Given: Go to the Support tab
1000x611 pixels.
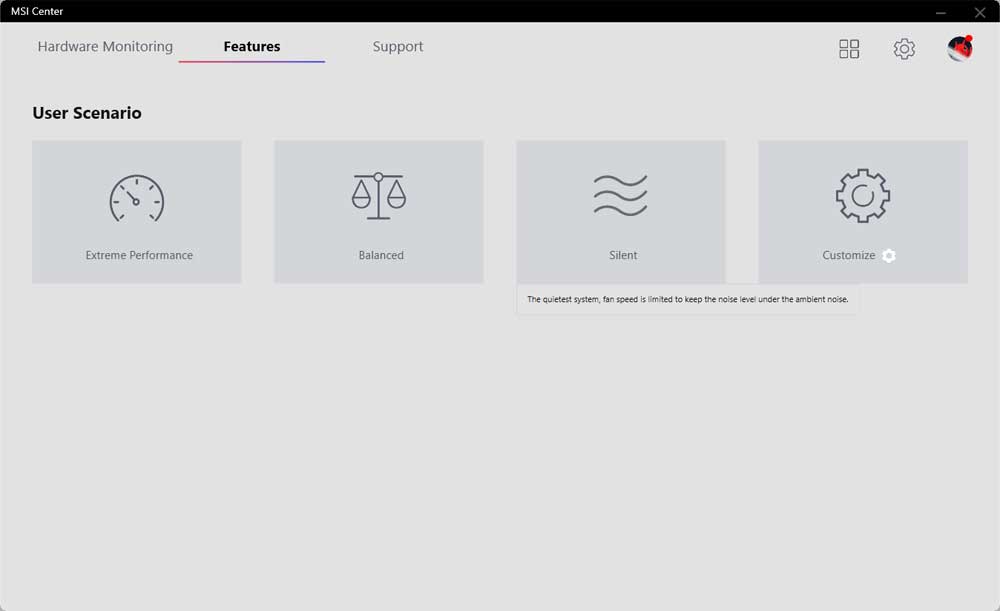Looking at the screenshot, I should (x=398, y=47).
